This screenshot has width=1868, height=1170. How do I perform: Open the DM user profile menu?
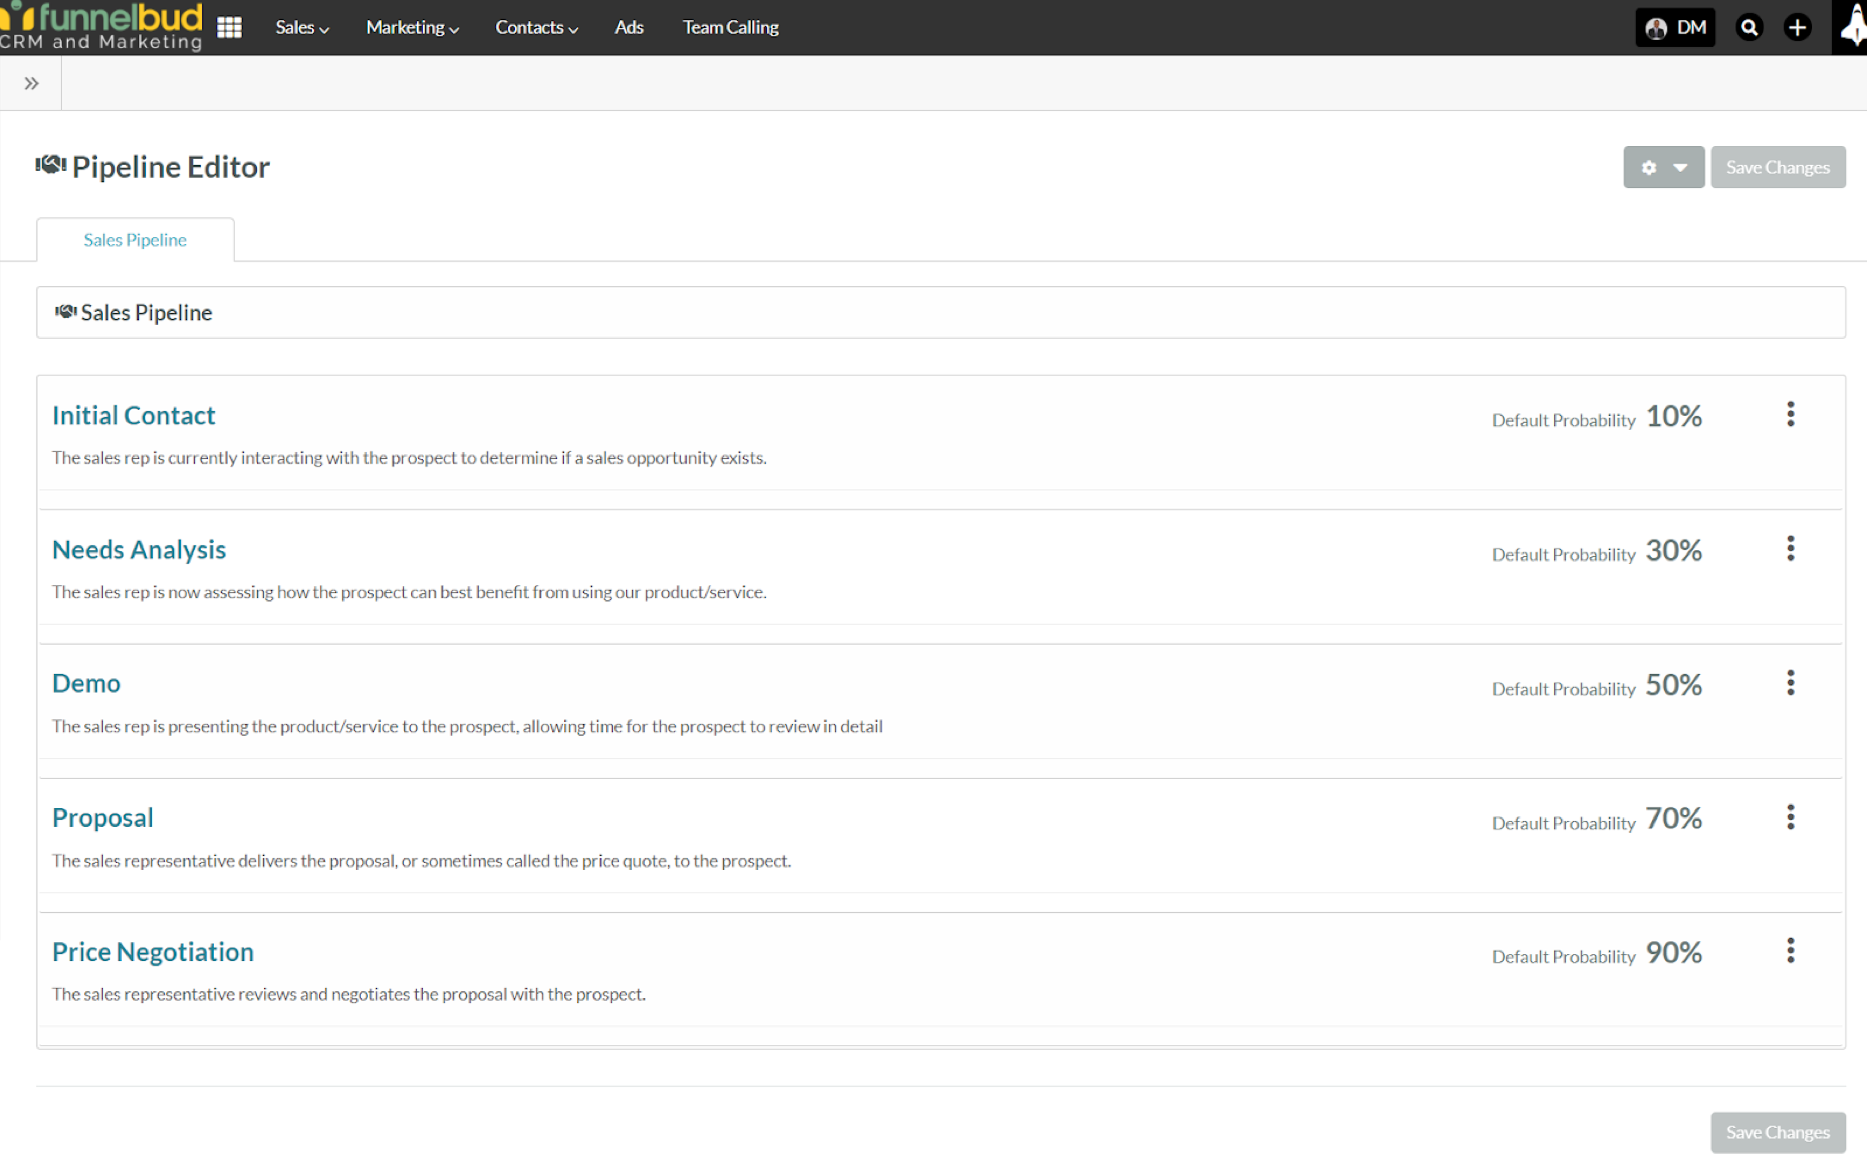click(x=1676, y=27)
